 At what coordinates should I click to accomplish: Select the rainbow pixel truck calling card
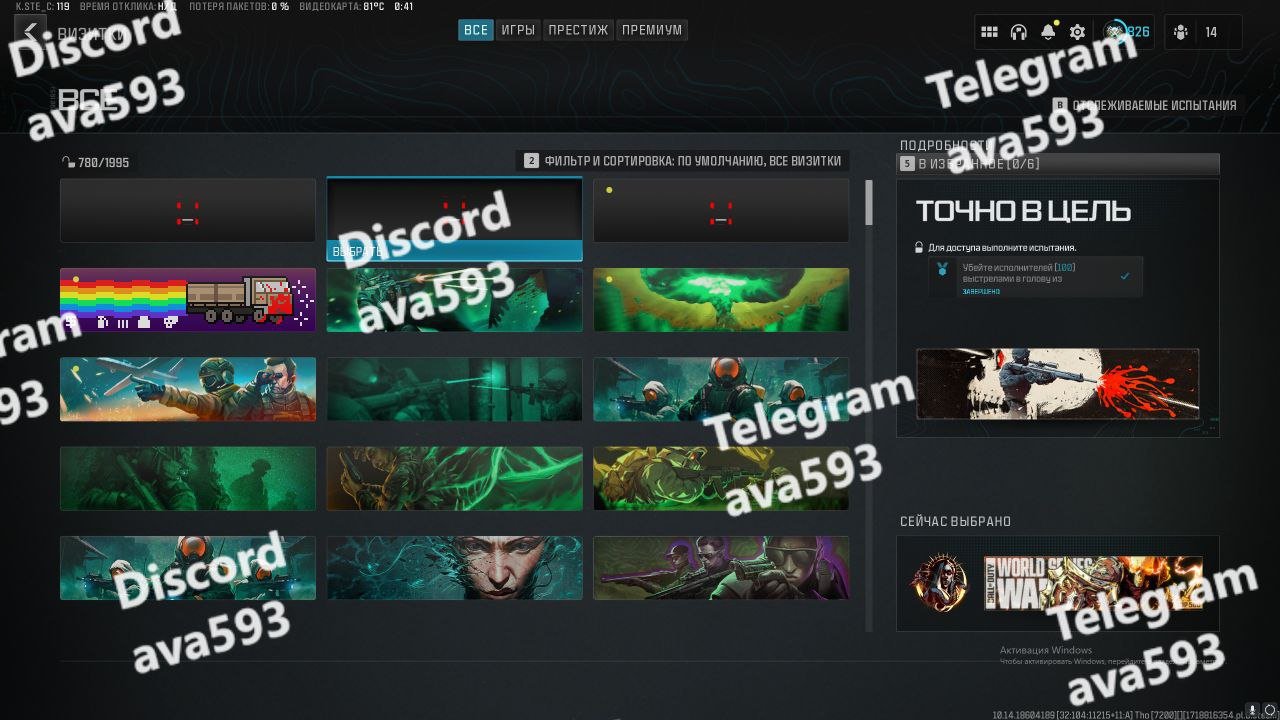(188, 300)
